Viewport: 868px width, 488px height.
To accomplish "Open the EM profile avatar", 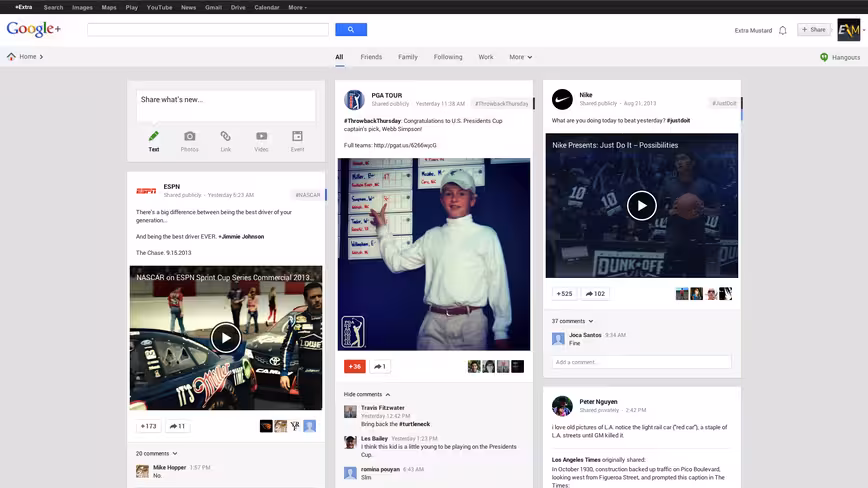I will 849,30.
